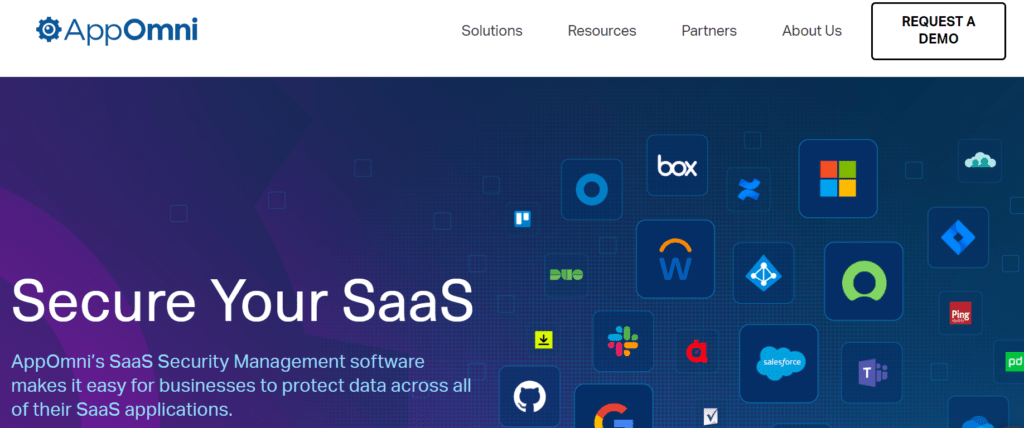Click the AppOmni logo

coord(117,30)
